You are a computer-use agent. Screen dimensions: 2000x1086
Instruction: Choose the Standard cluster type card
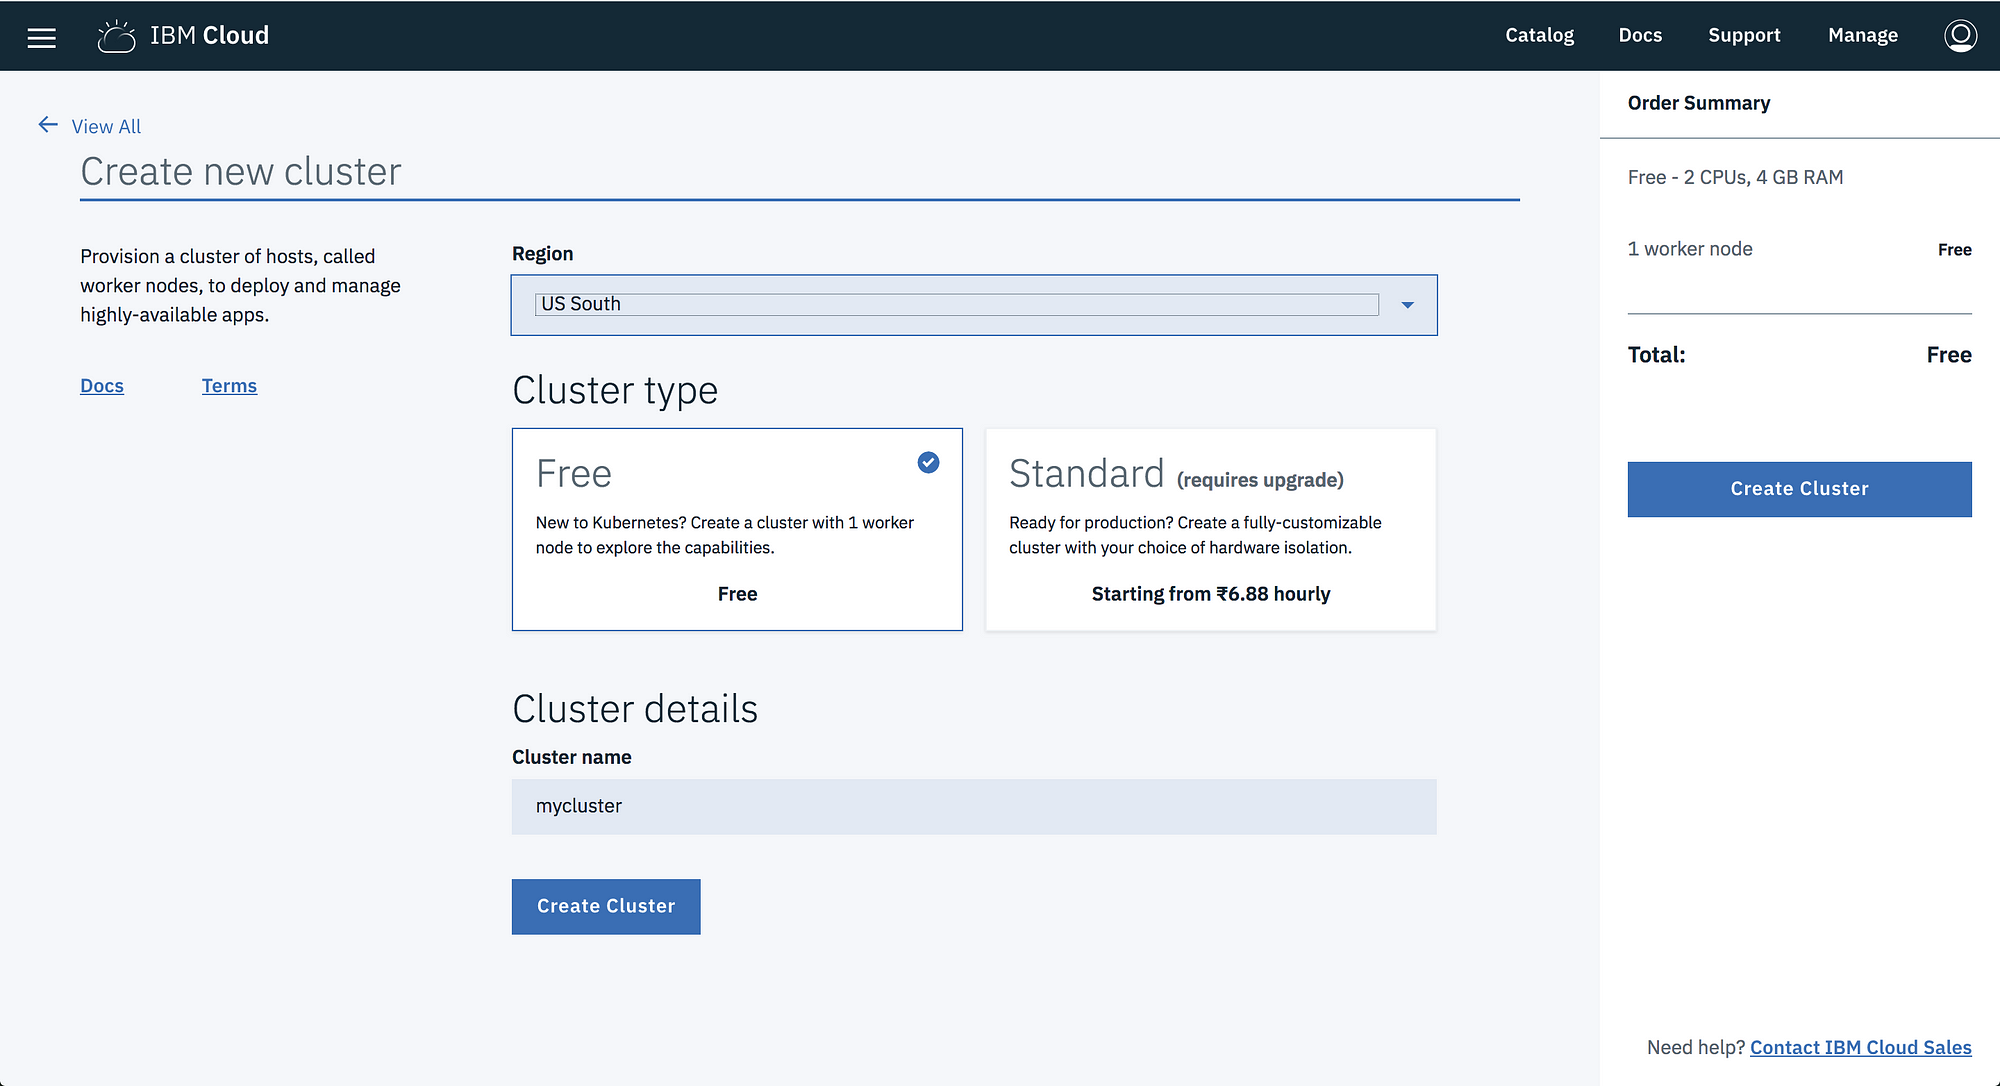tap(1211, 530)
